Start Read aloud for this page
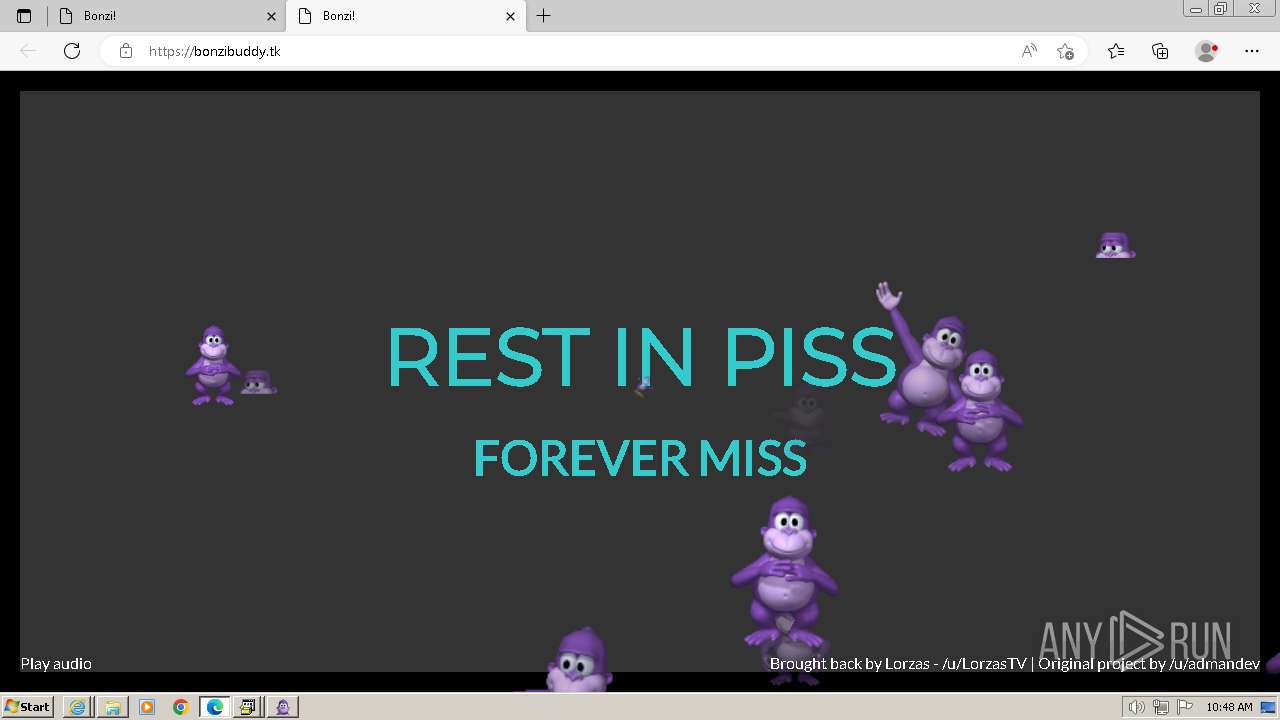This screenshot has width=1280, height=720. coord(1029,51)
